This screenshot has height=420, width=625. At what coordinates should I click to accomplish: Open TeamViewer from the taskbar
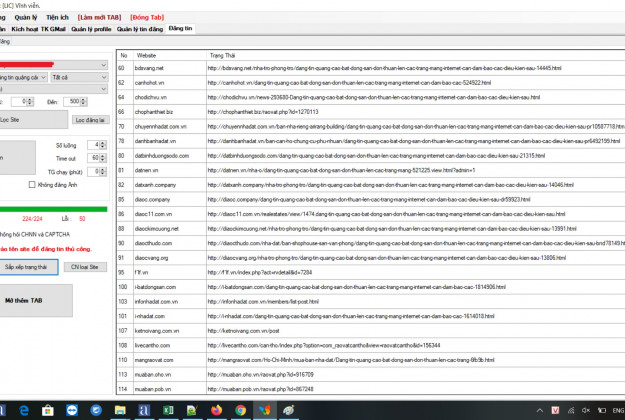pos(72,410)
